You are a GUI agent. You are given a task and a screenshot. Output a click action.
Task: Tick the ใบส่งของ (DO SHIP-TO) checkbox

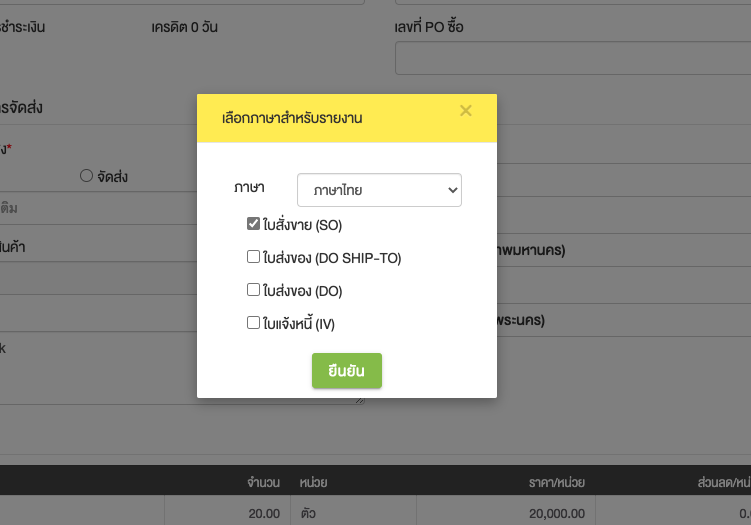pyautogui.click(x=254, y=257)
